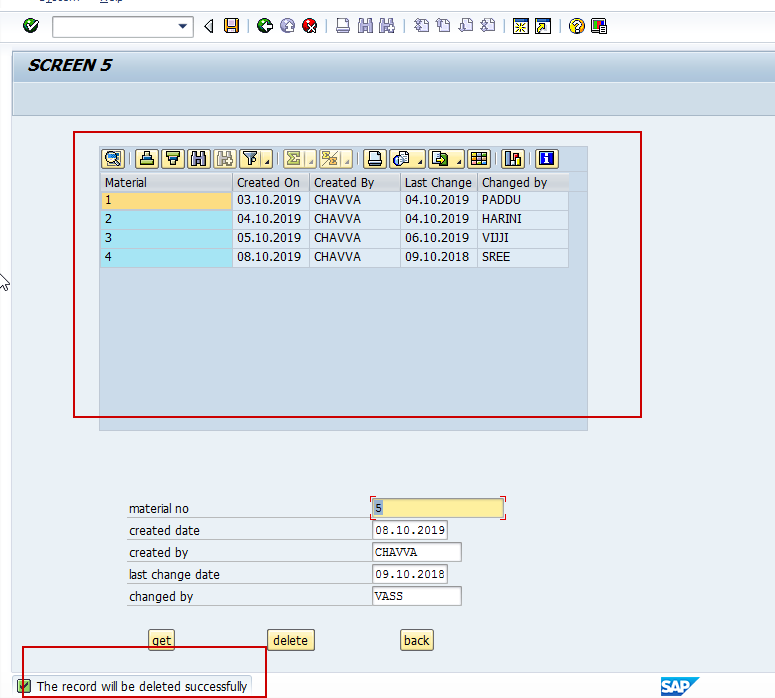
Task: Click the red Cancel icon
Action: coord(309,26)
